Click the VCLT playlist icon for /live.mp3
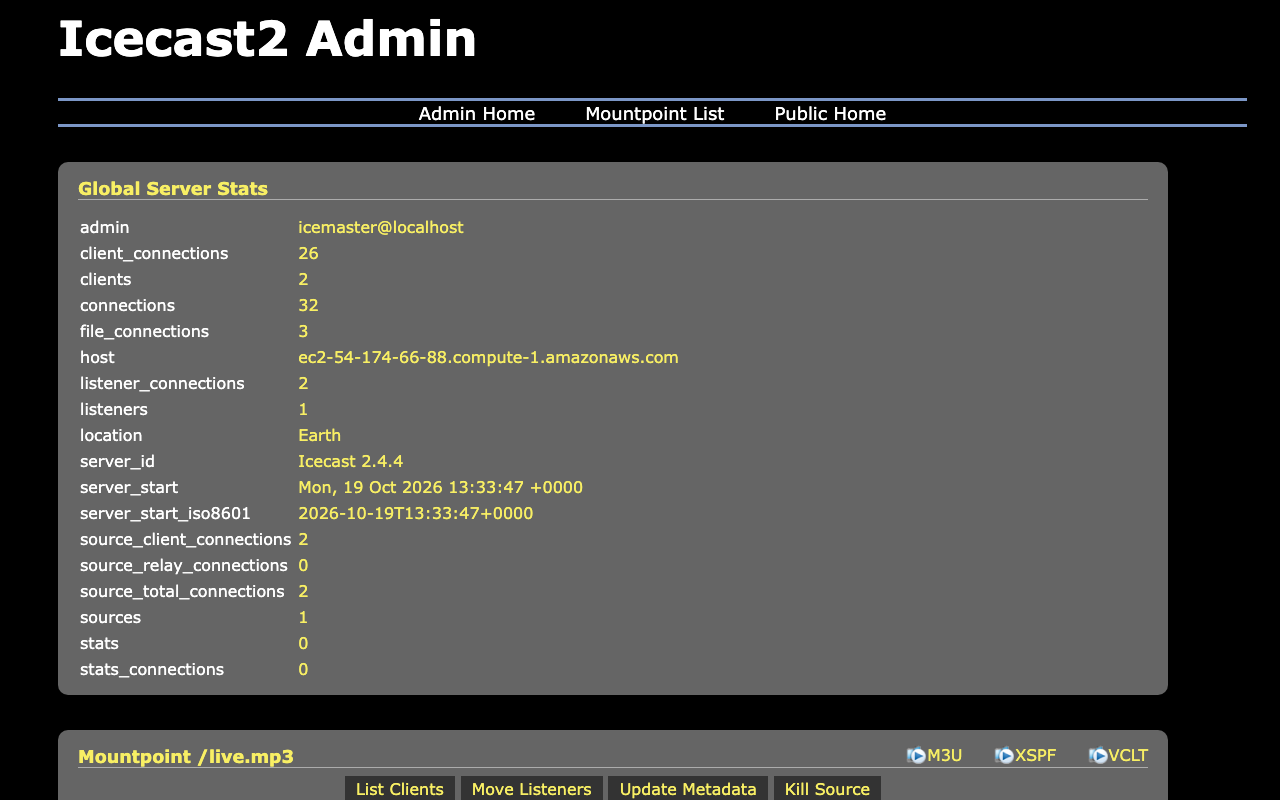This screenshot has width=1280, height=800. coord(1098,756)
